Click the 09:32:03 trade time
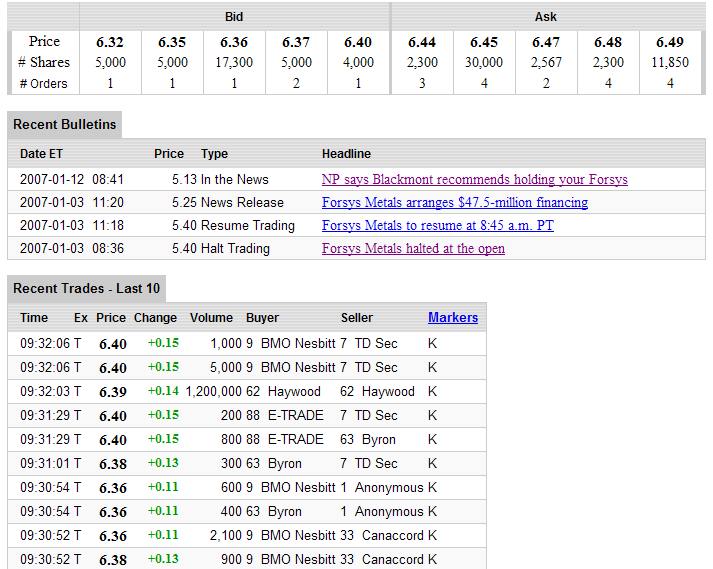Viewport: 713px width, 569px height. pyautogui.click(x=45, y=392)
